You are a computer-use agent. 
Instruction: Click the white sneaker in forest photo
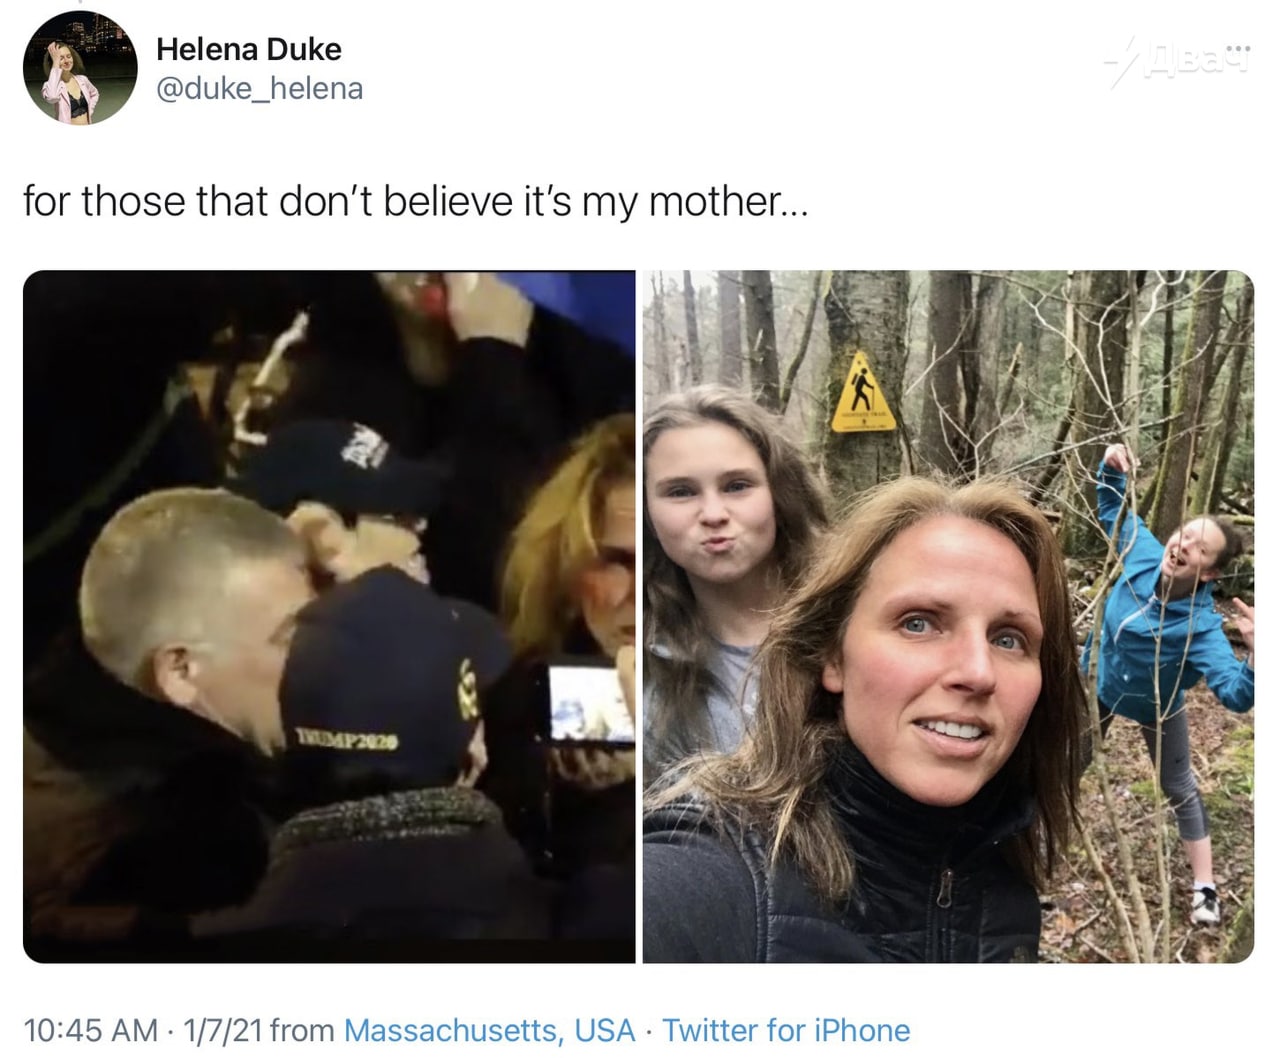(x=1205, y=903)
